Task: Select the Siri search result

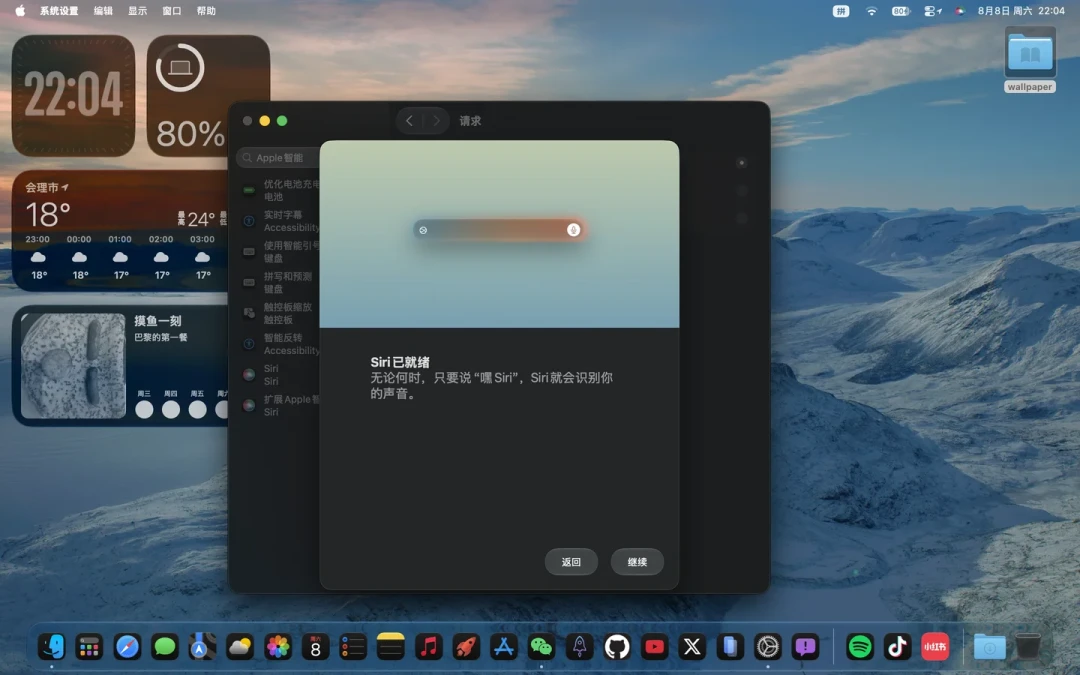Action: point(279,375)
